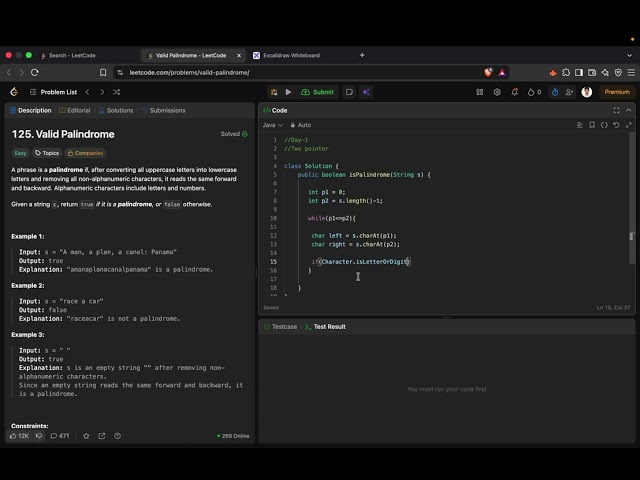The image size is (640, 480).
Task: Open the help question mark icon
Action: (118, 436)
